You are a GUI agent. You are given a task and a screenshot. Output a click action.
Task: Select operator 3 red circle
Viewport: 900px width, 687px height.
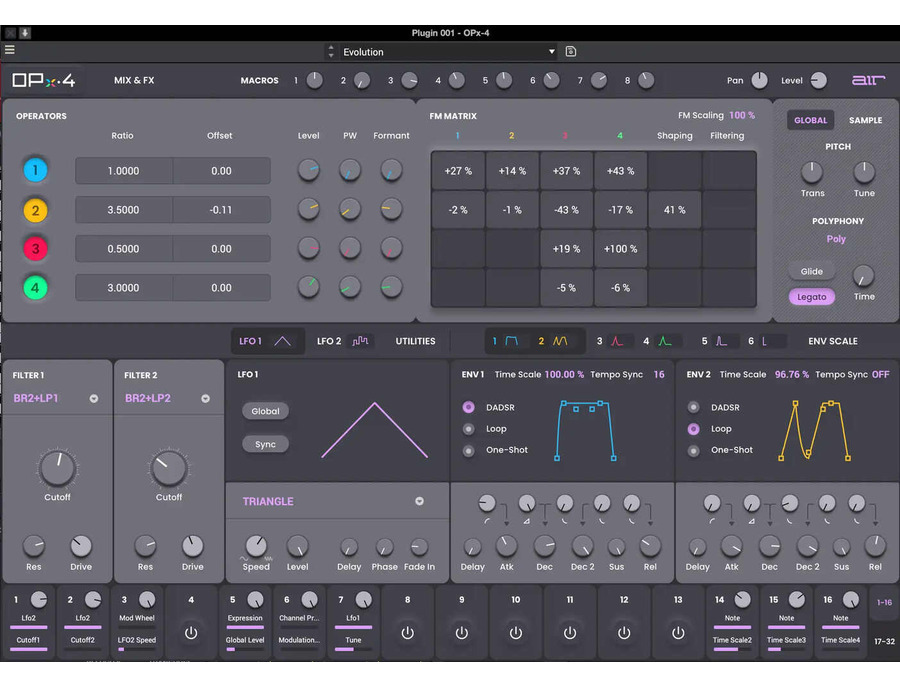(x=35, y=249)
